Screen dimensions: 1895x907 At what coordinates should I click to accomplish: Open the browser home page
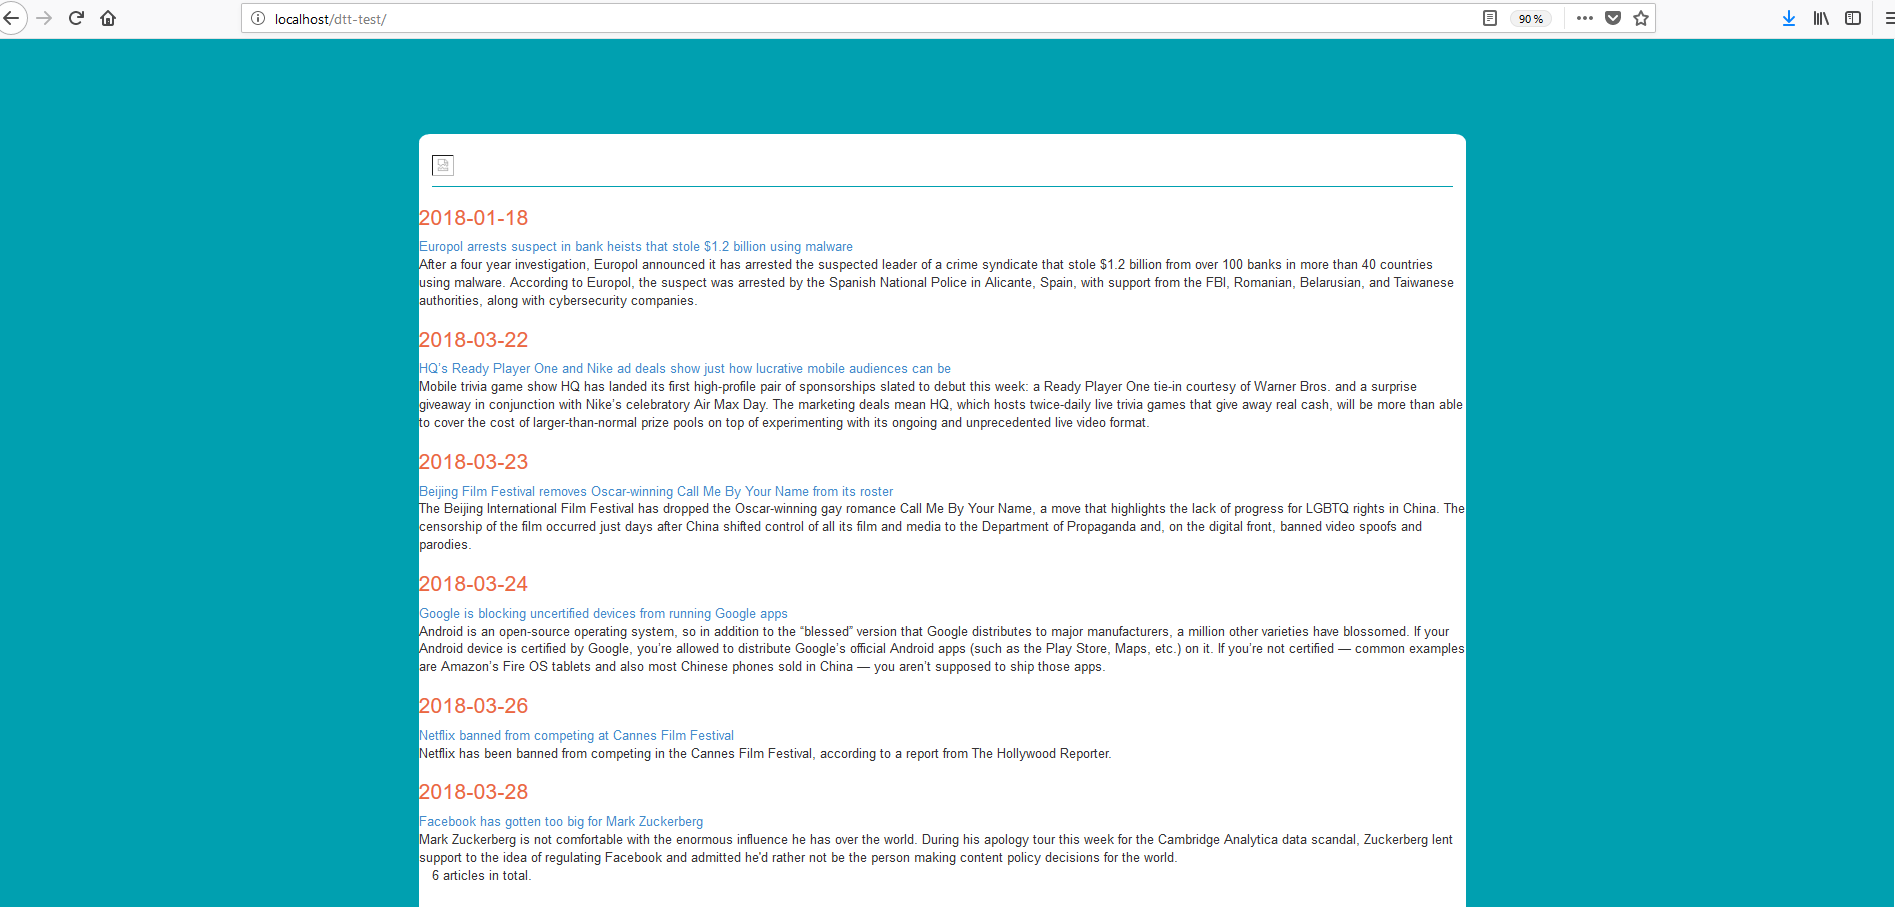tap(108, 18)
